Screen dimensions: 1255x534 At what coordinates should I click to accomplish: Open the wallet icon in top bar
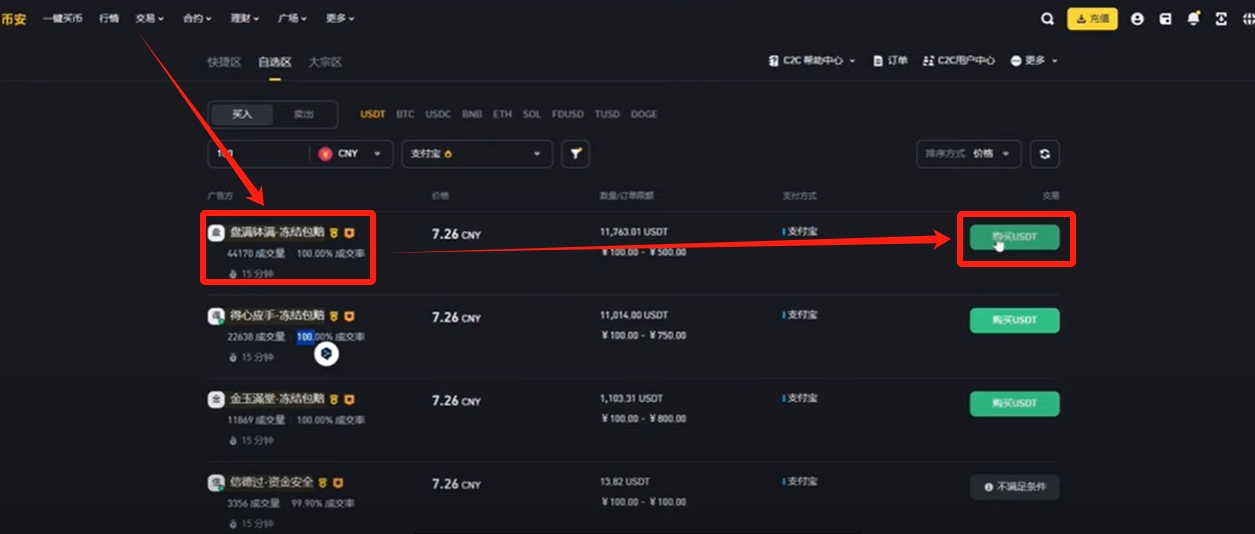1165,19
